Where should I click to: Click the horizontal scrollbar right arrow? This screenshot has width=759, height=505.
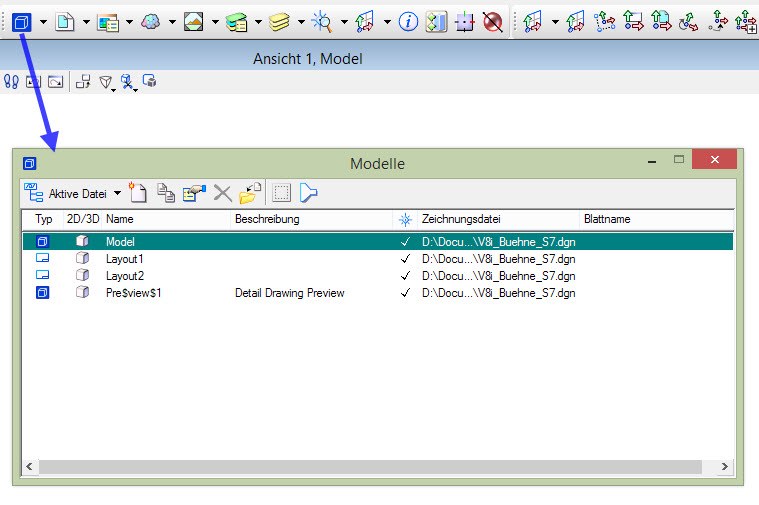pos(725,467)
